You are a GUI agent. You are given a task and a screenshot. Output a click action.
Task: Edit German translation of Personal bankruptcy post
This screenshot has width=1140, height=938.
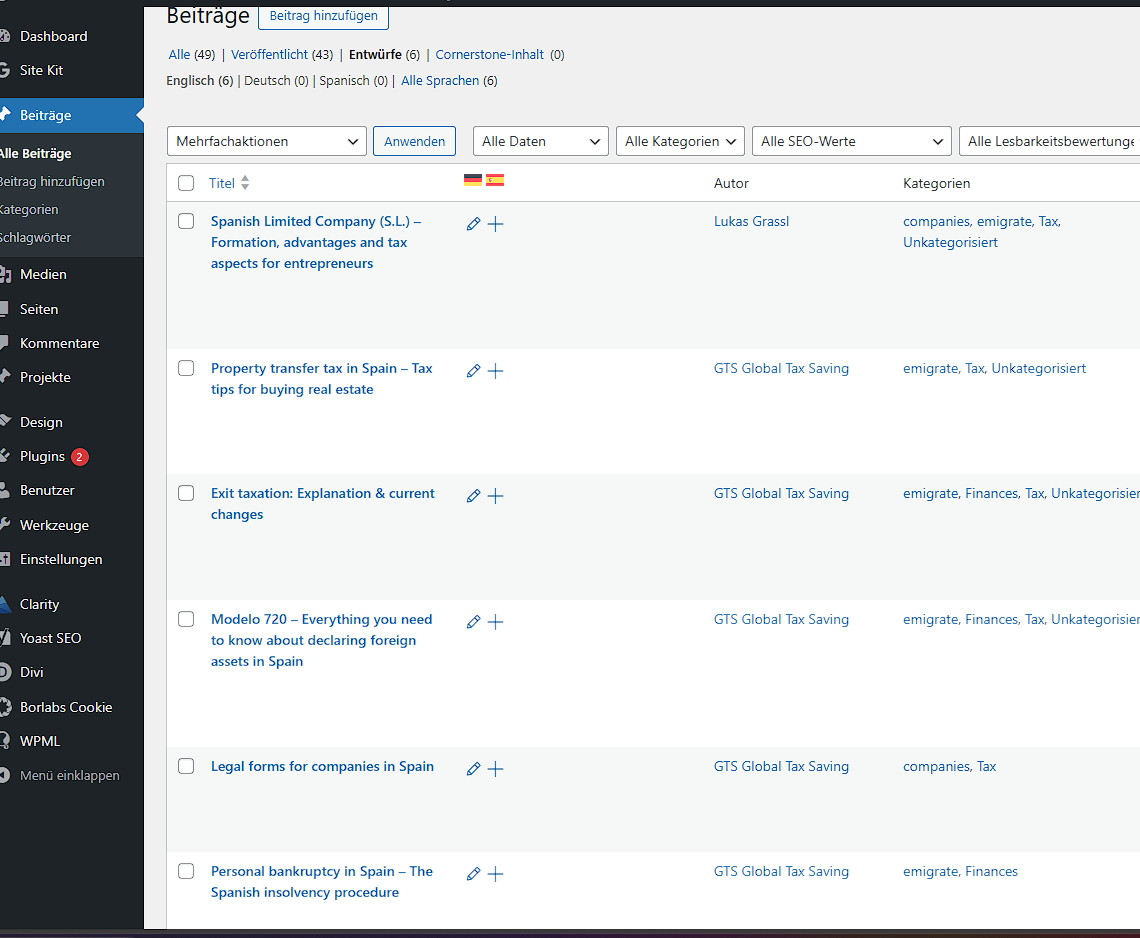coord(473,873)
